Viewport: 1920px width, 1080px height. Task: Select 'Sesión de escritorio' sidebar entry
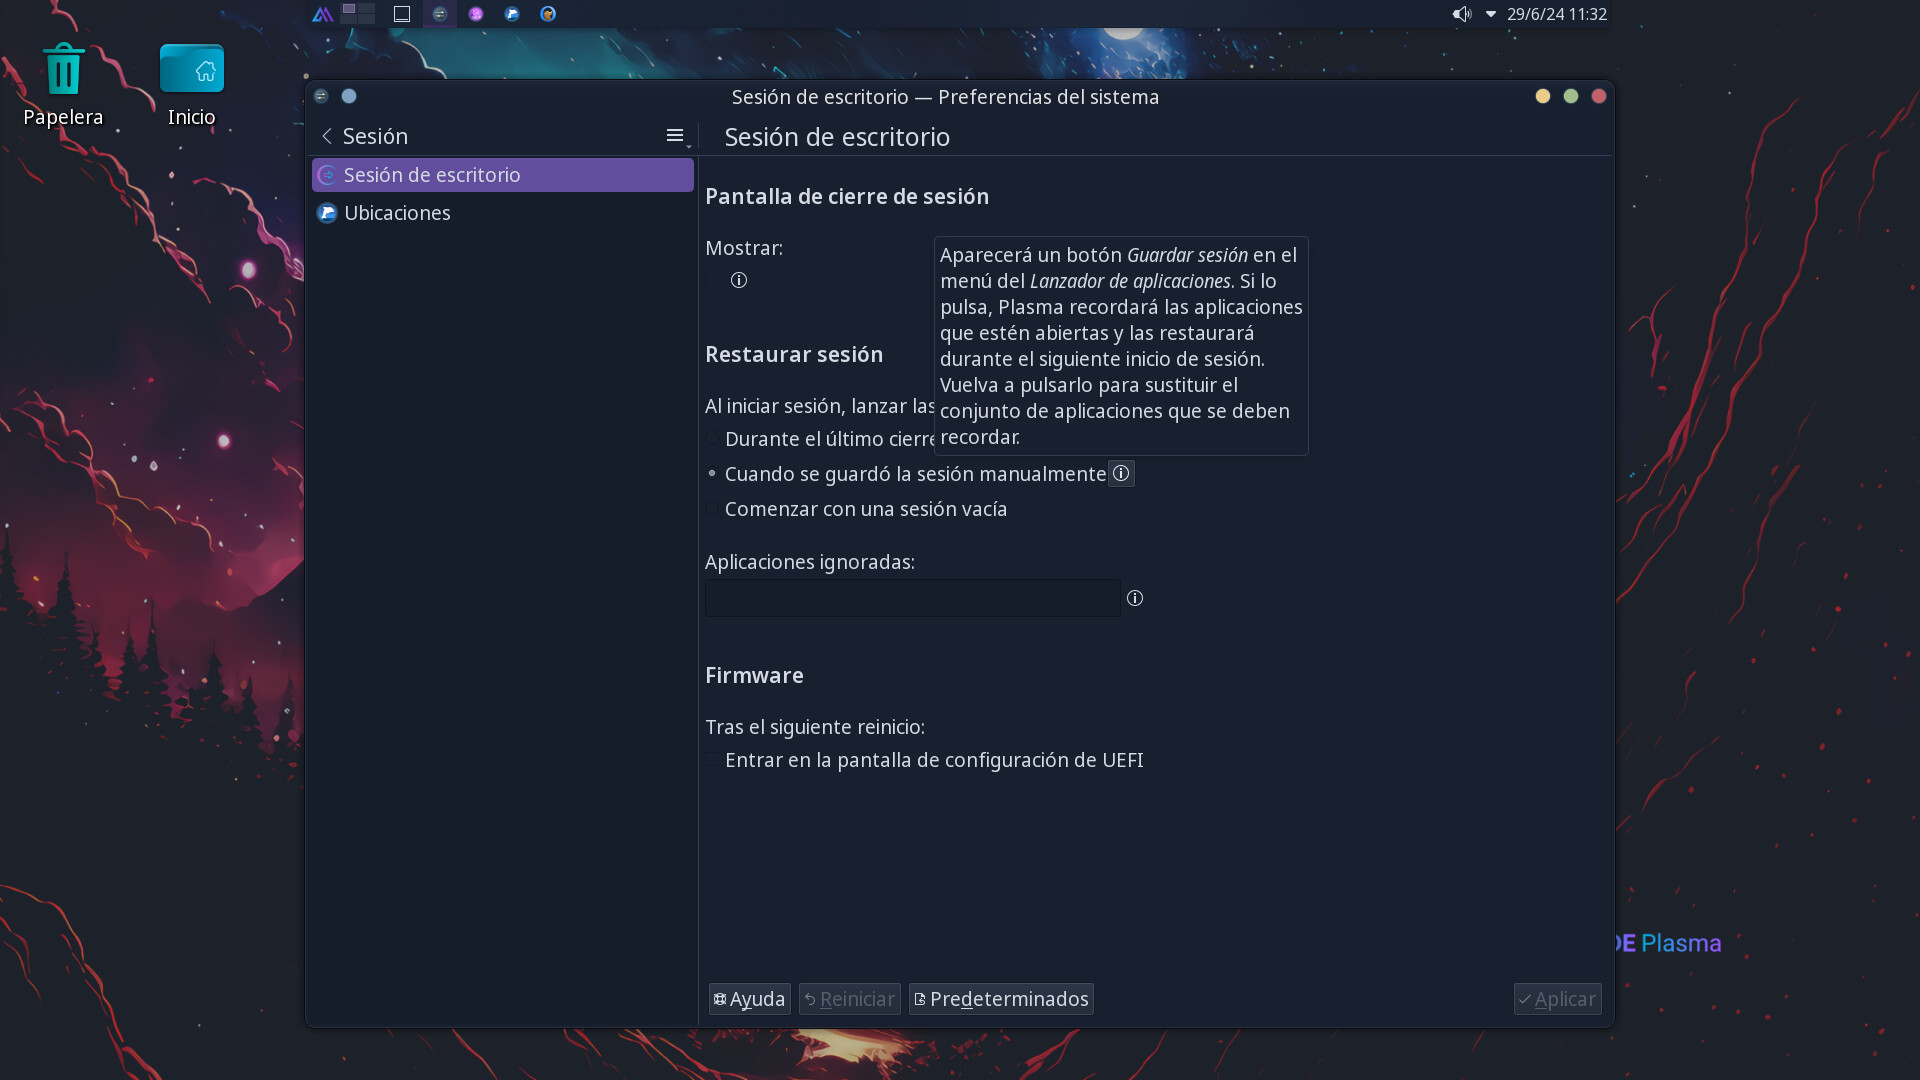(x=432, y=175)
